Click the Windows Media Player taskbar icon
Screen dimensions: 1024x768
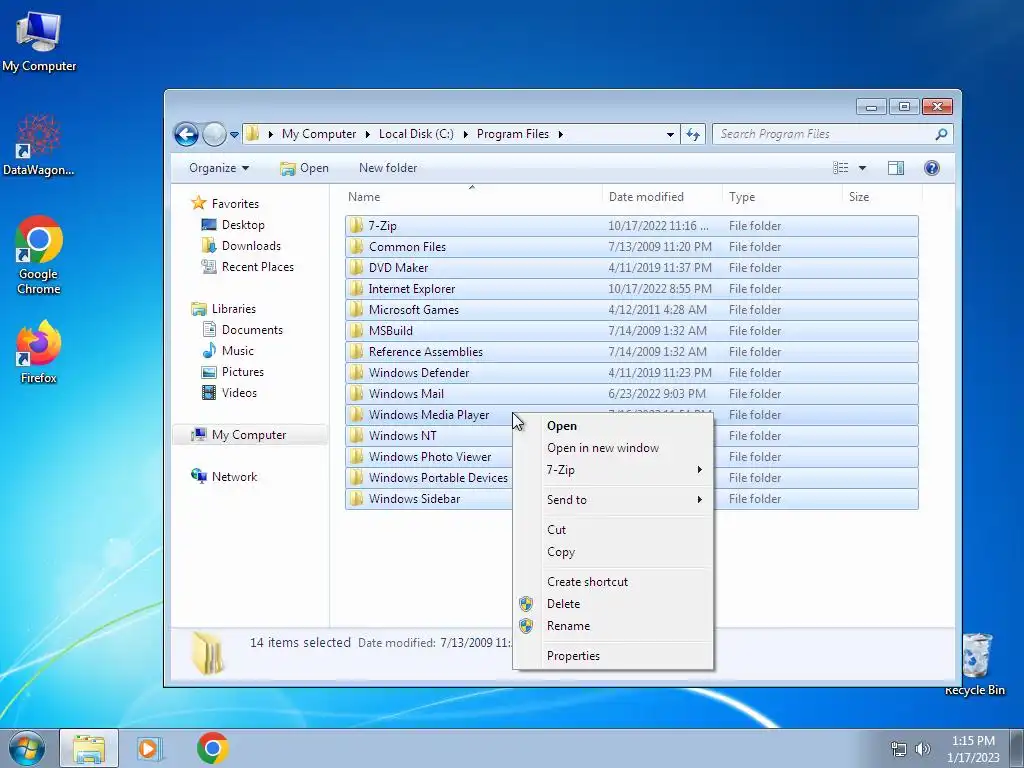click(x=150, y=748)
